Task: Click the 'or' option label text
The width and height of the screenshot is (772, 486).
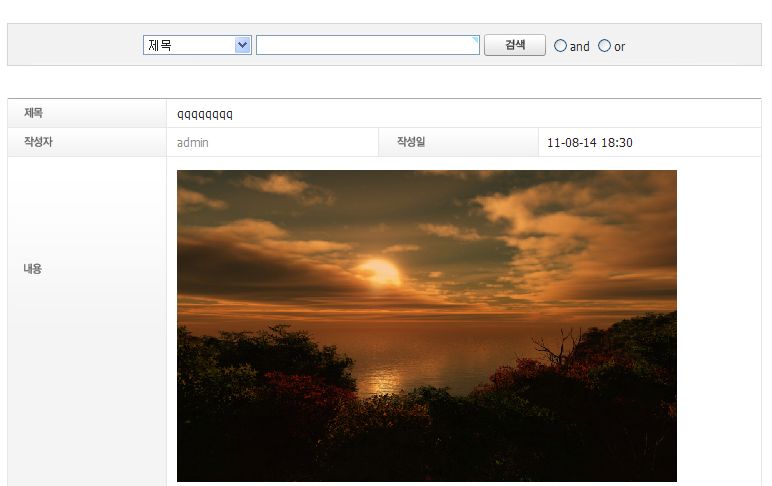Action: 620,46
